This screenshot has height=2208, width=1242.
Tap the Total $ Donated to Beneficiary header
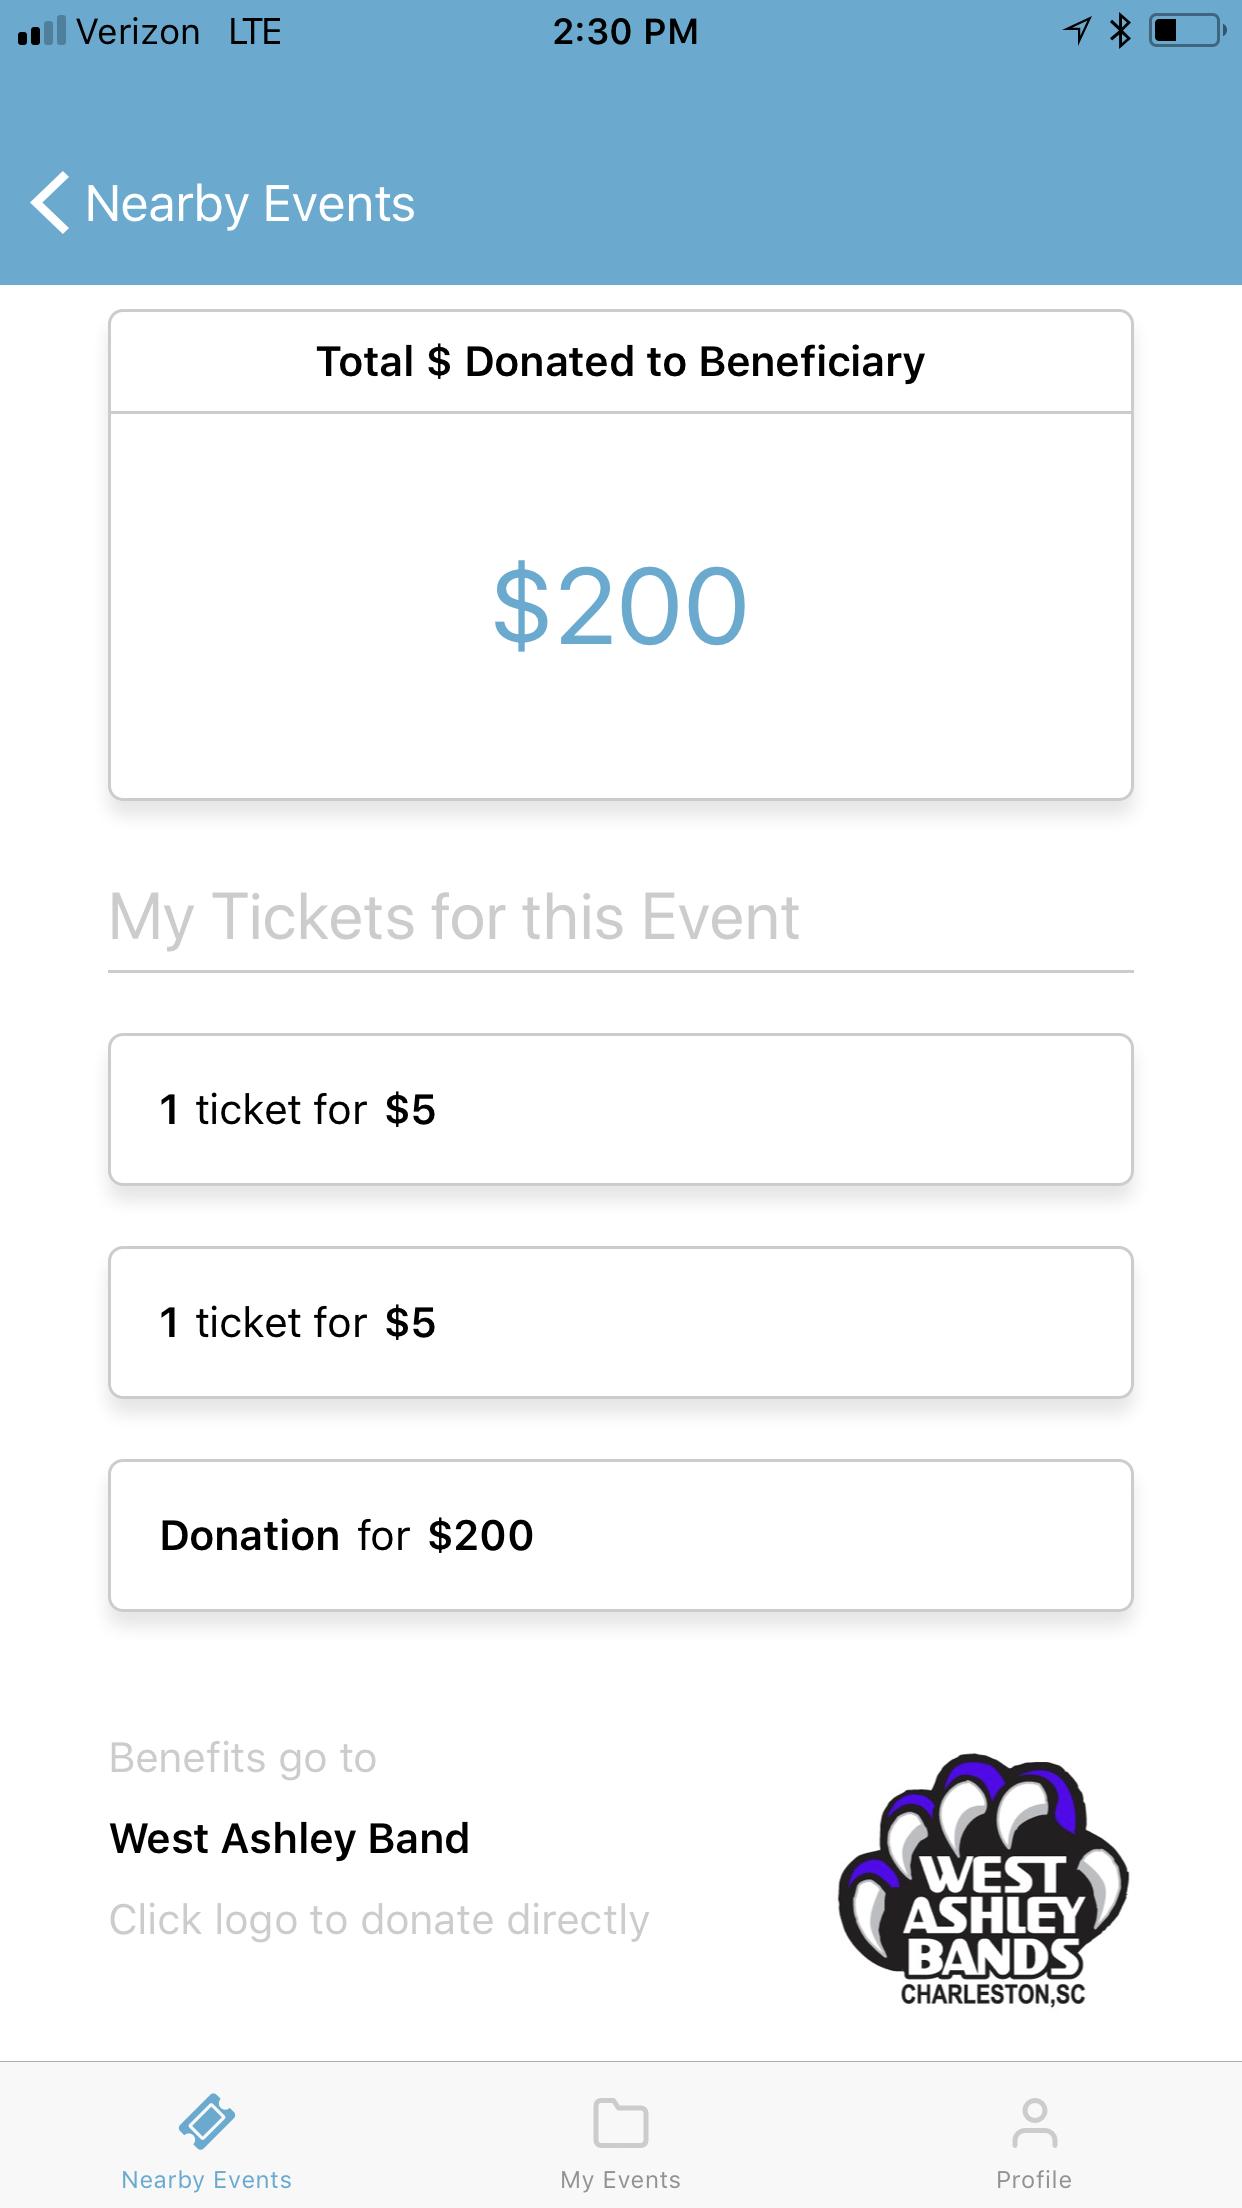click(620, 362)
